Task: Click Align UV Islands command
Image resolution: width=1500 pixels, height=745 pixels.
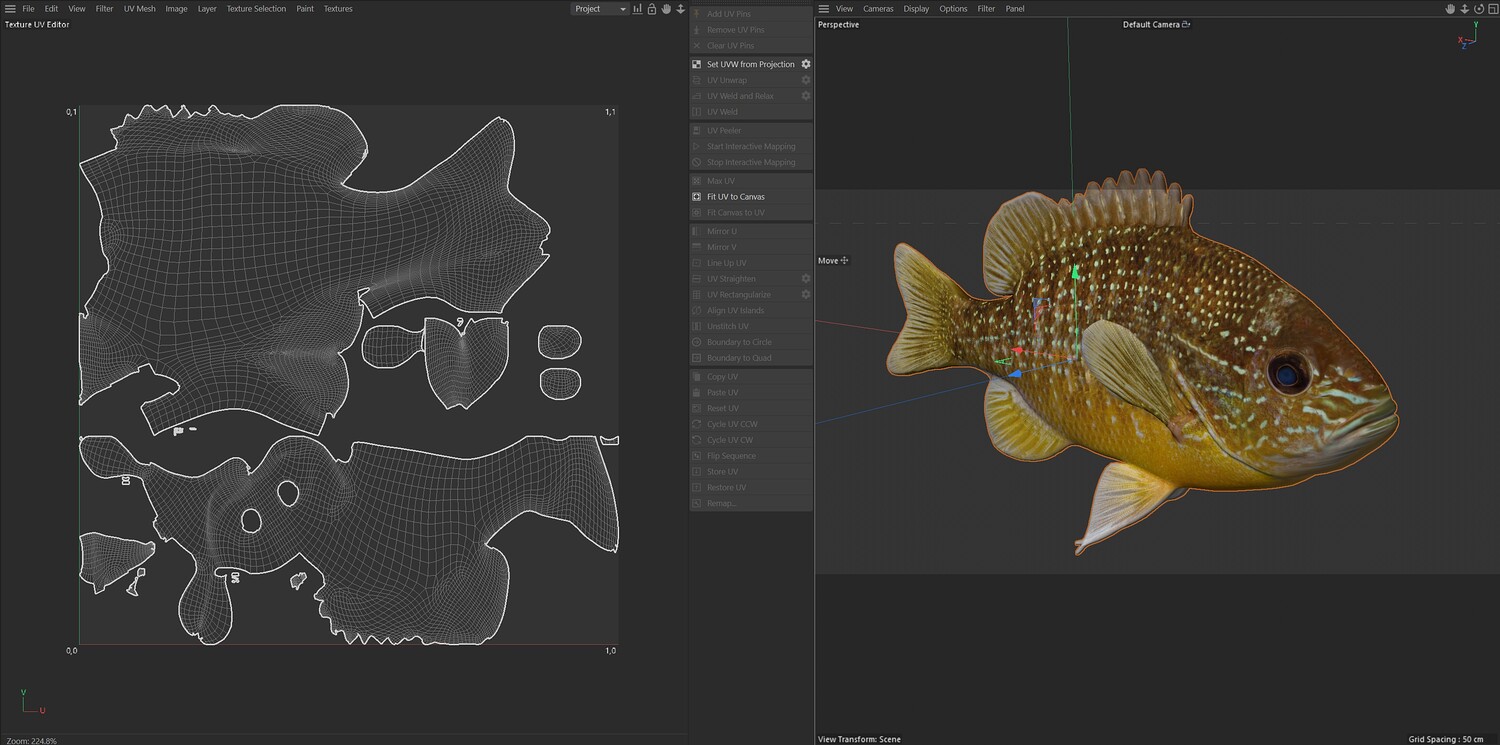Action: pyautogui.click(x=750, y=311)
